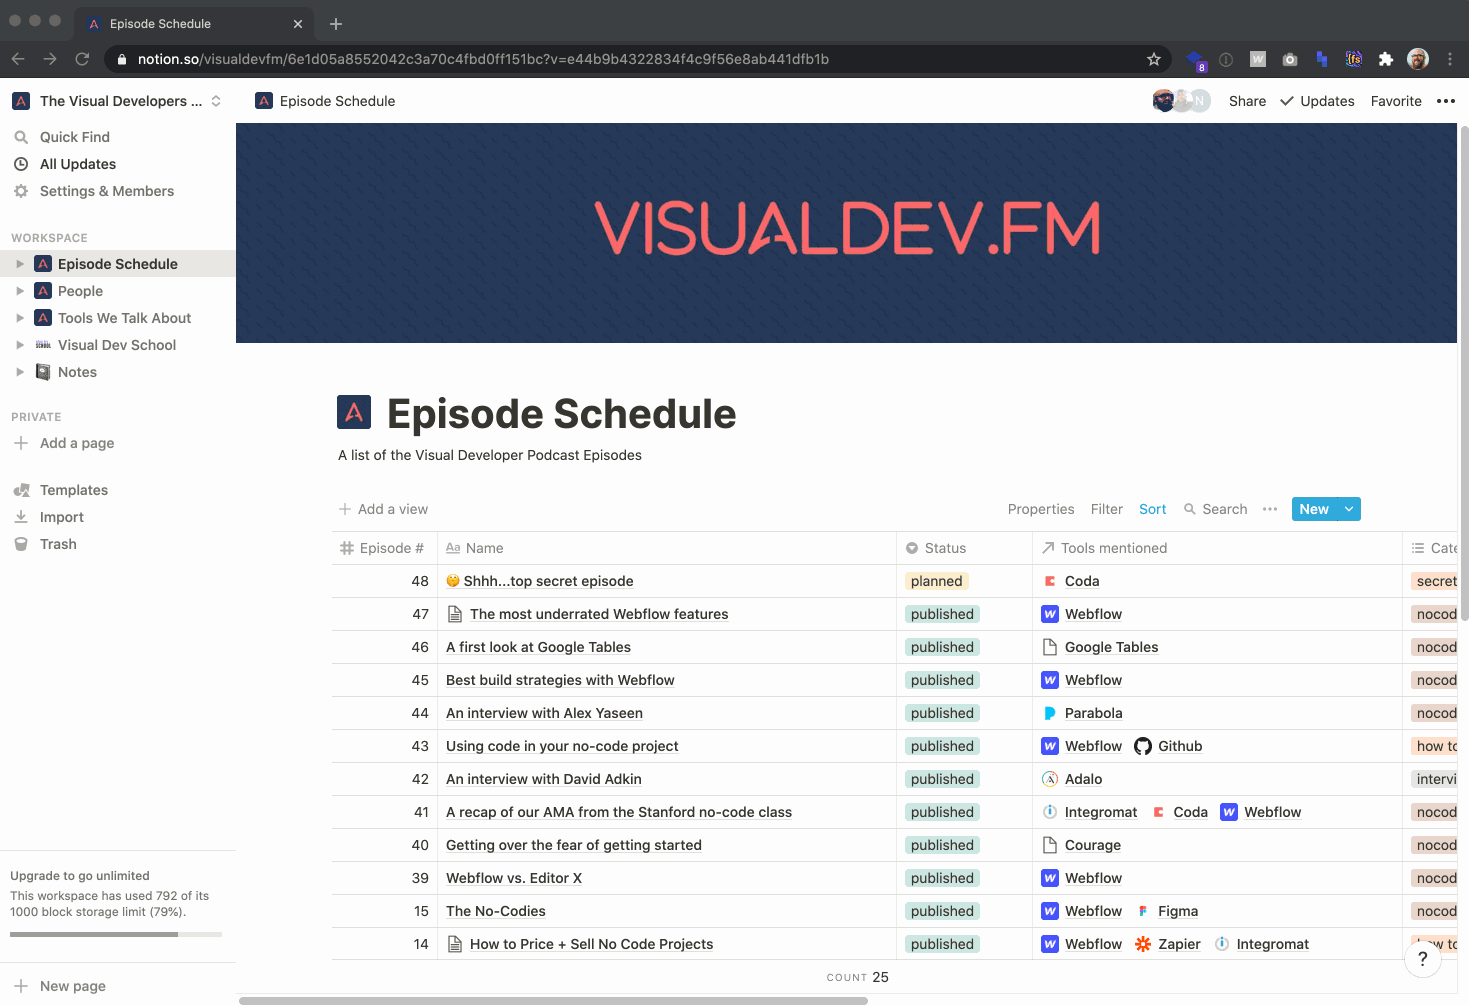Screen dimensions: 1469x1005
Task: Click the planned status tag
Action: pos(937,581)
